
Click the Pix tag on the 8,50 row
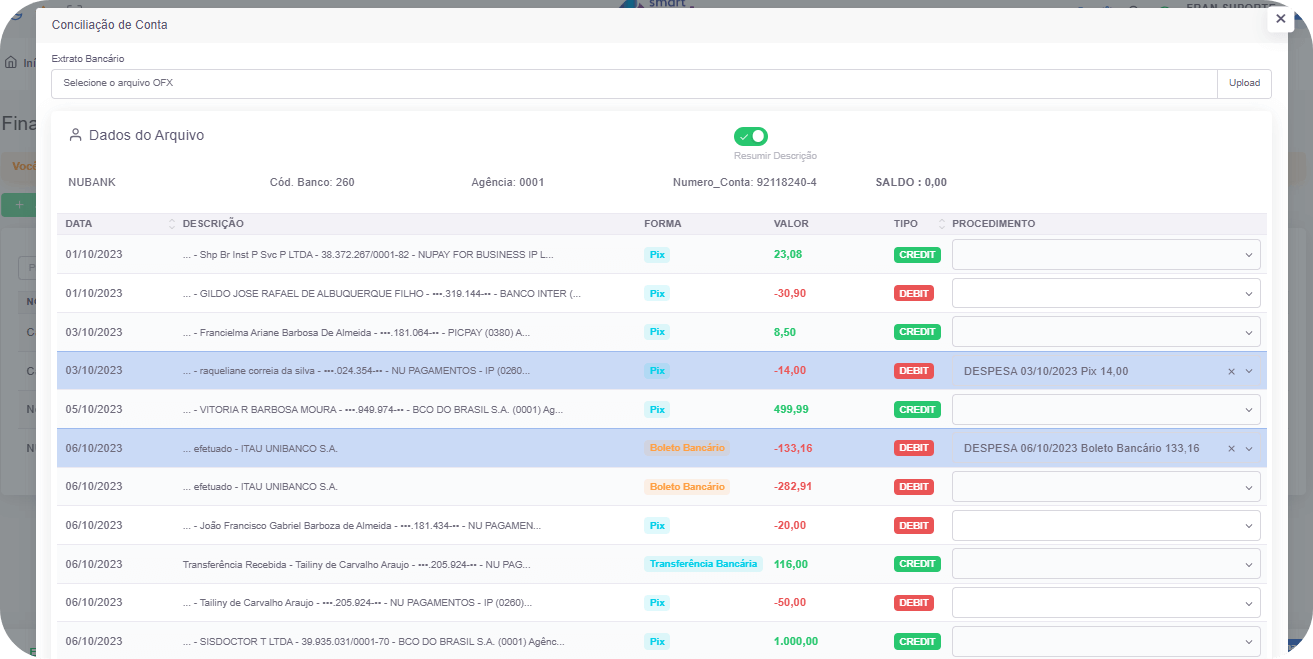tap(656, 332)
